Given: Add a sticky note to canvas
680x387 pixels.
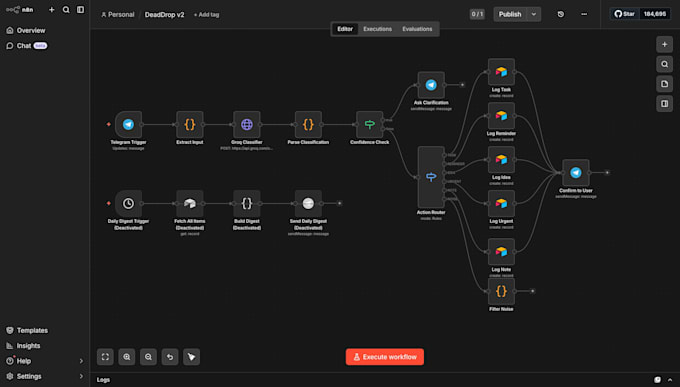Looking at the screenshot, I should pyautogui.click(x=664, y=84).
